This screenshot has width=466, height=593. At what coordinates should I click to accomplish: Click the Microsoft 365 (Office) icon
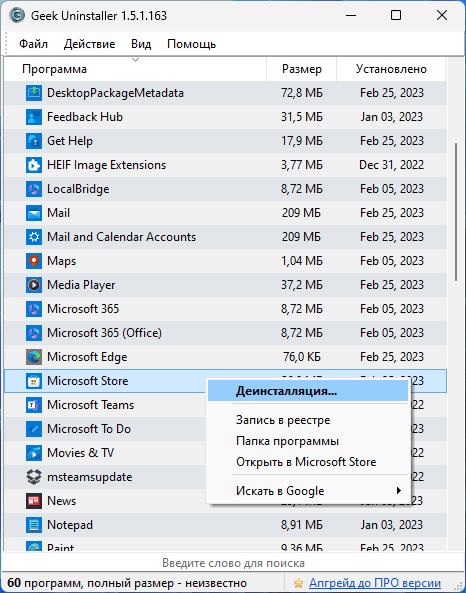[34, 333]
